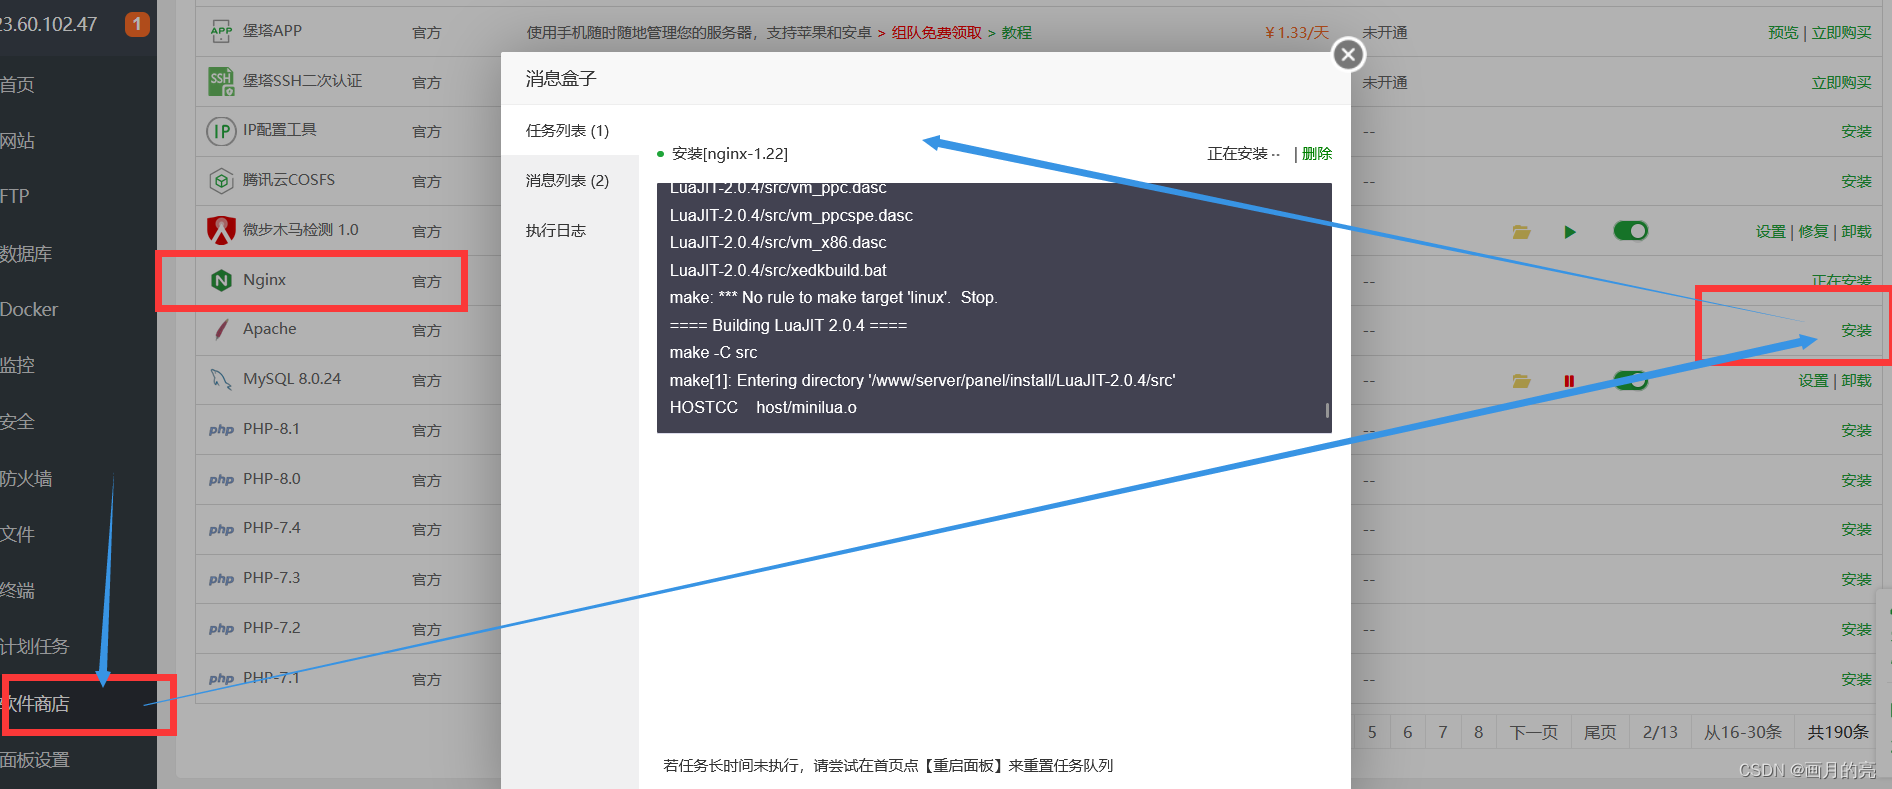
Task: Click 卸载 in 微步木马检测 row
Action: [1857, 231]
